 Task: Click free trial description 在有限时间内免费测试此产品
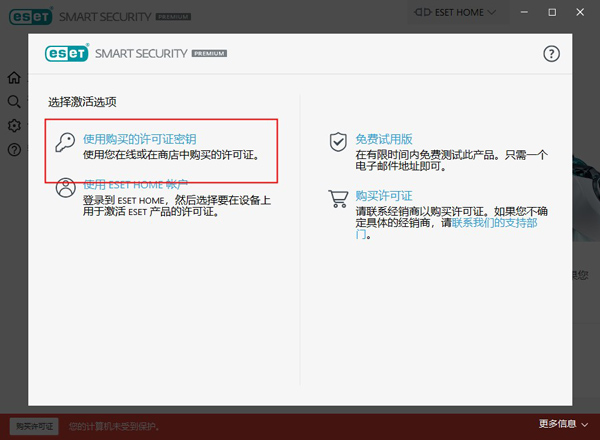click(452, 160)
